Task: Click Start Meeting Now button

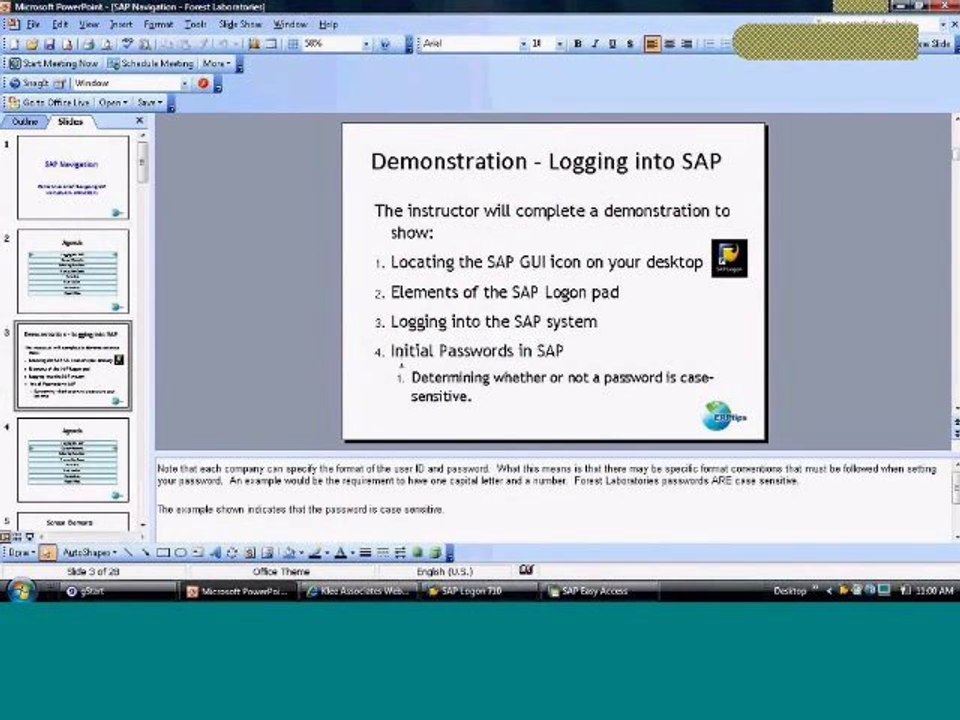Action: click(x=54, y=64)
